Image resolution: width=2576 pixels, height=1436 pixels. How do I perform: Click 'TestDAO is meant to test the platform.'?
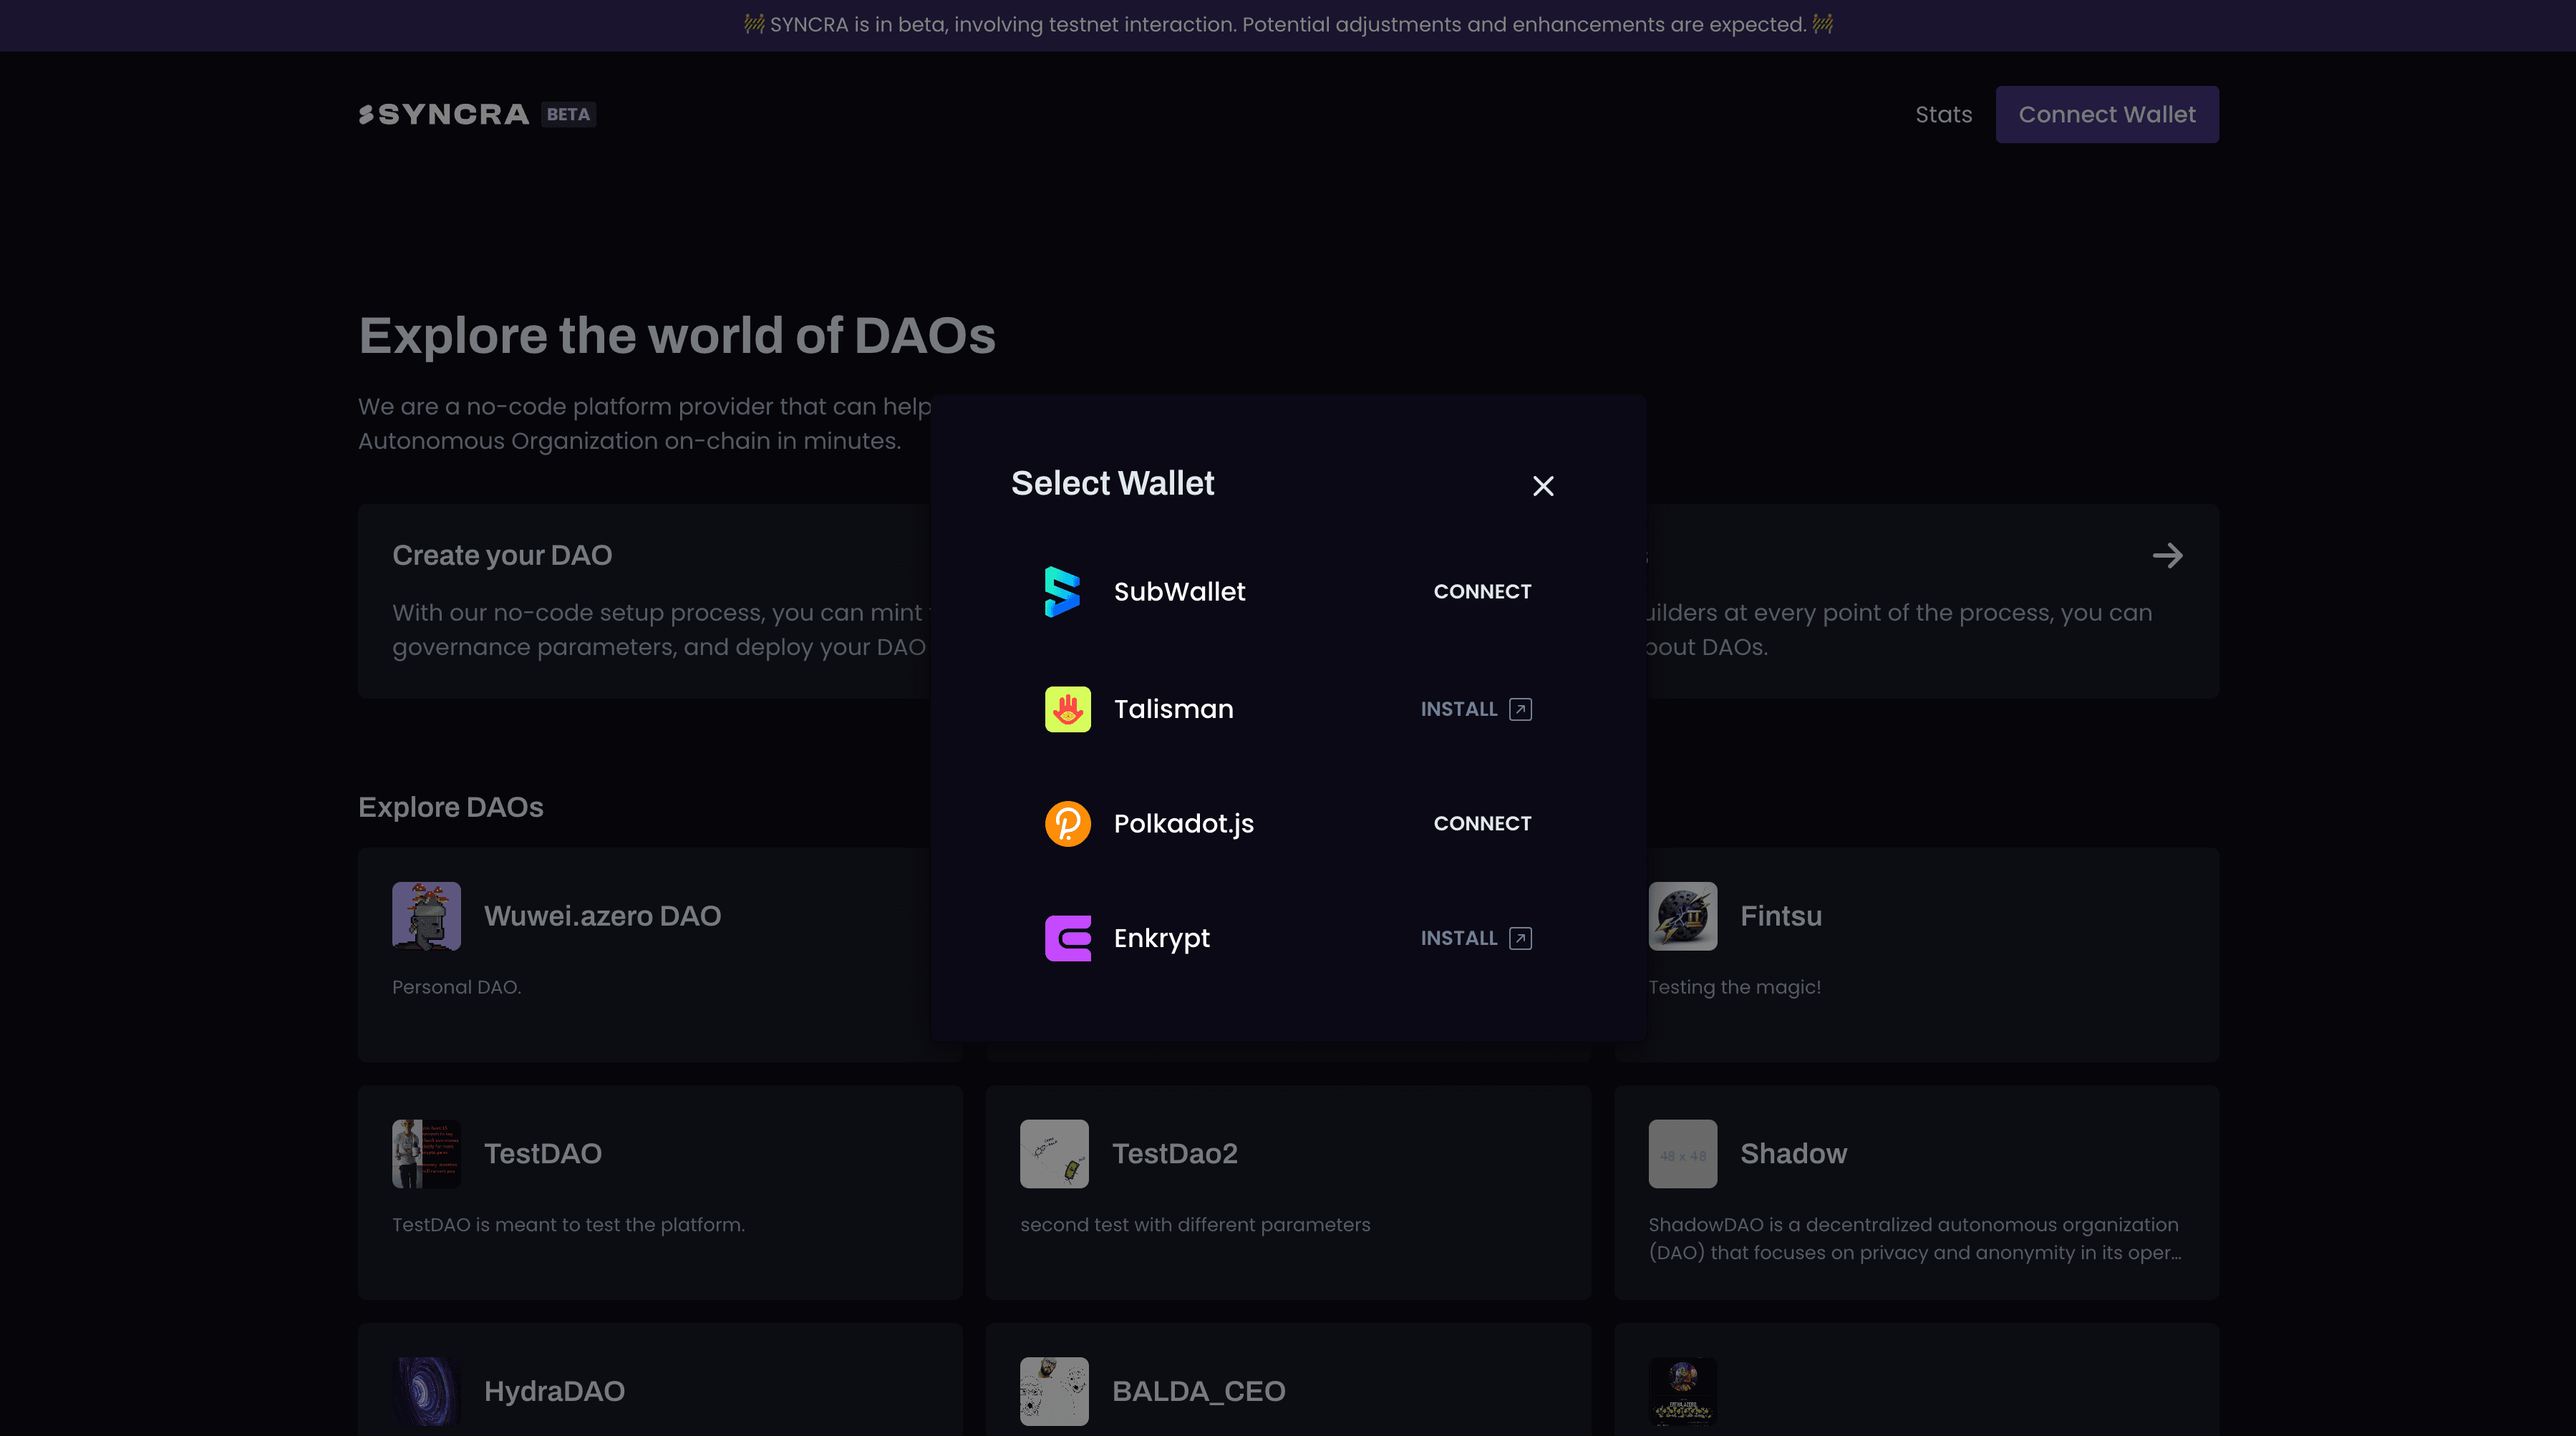coord(568,1225)
